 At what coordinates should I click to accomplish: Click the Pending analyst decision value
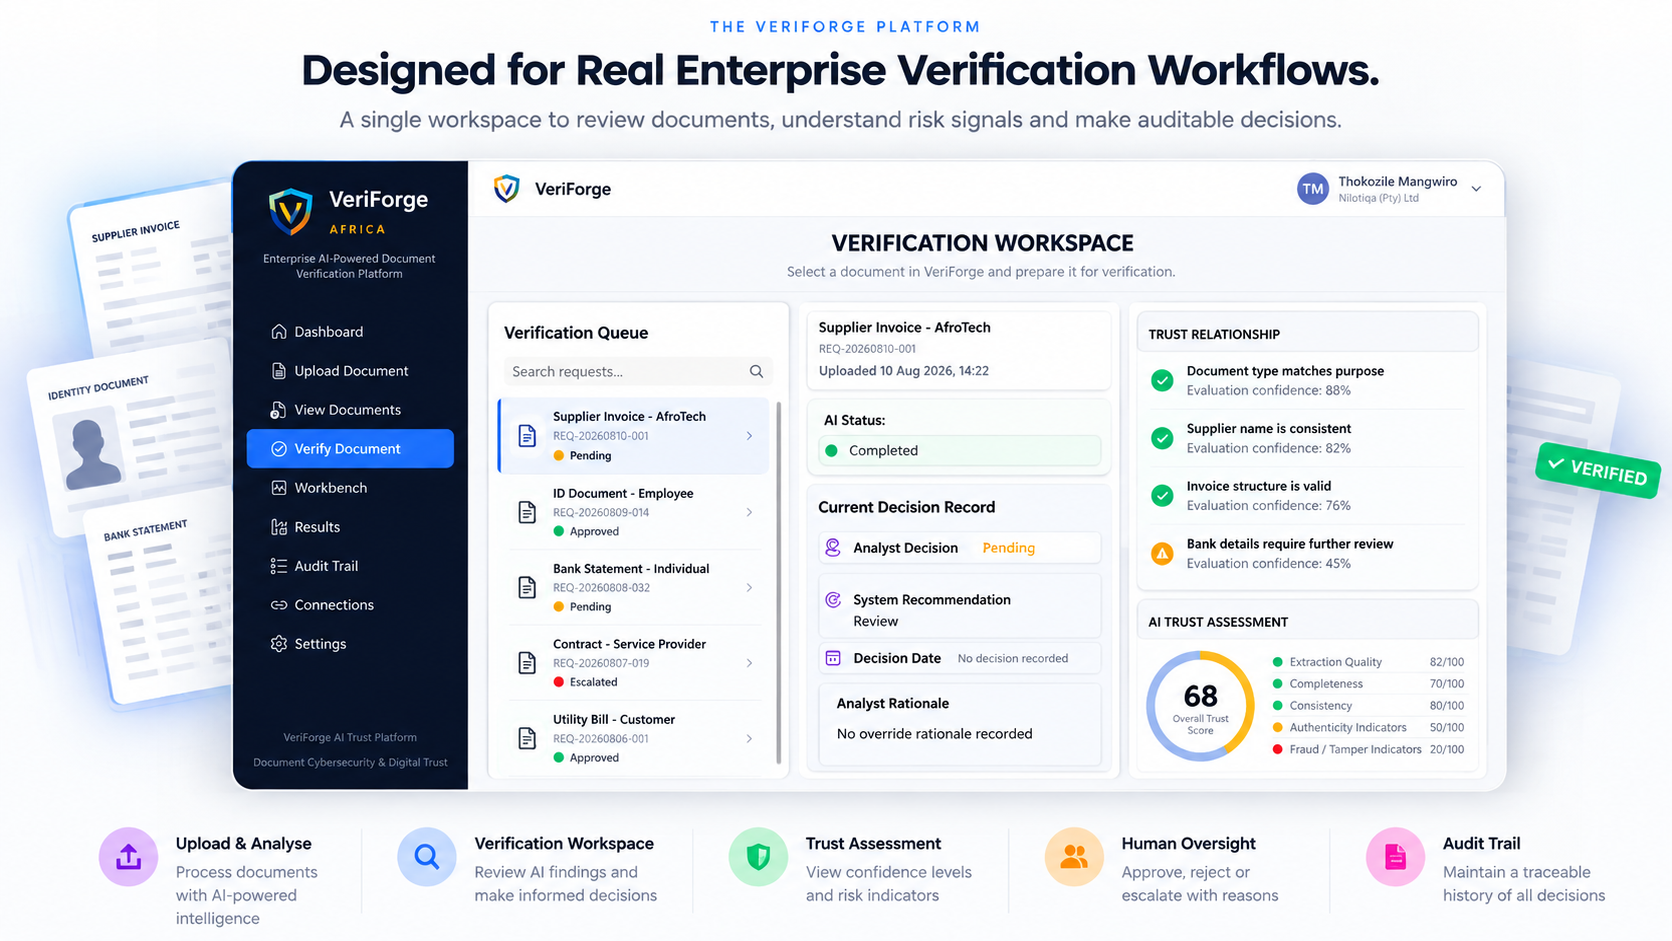pos(1009,548)
